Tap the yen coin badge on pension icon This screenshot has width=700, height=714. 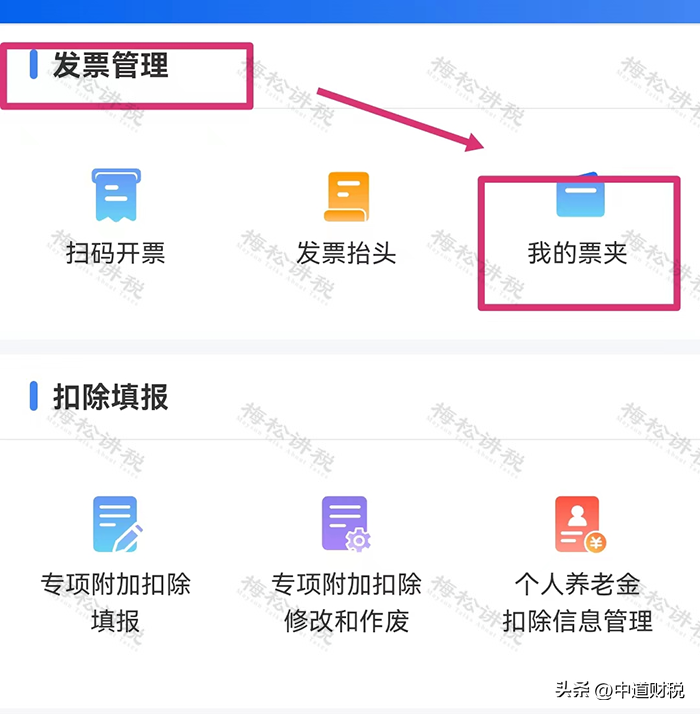595,542
